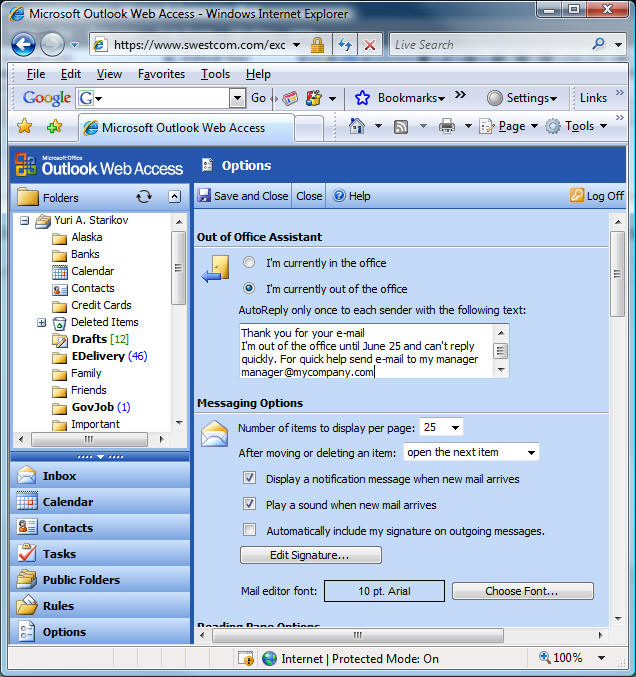The width and height of the screenshot is (636, 677).
Task: Open the Favorites menu
Action: pos(161,74)
